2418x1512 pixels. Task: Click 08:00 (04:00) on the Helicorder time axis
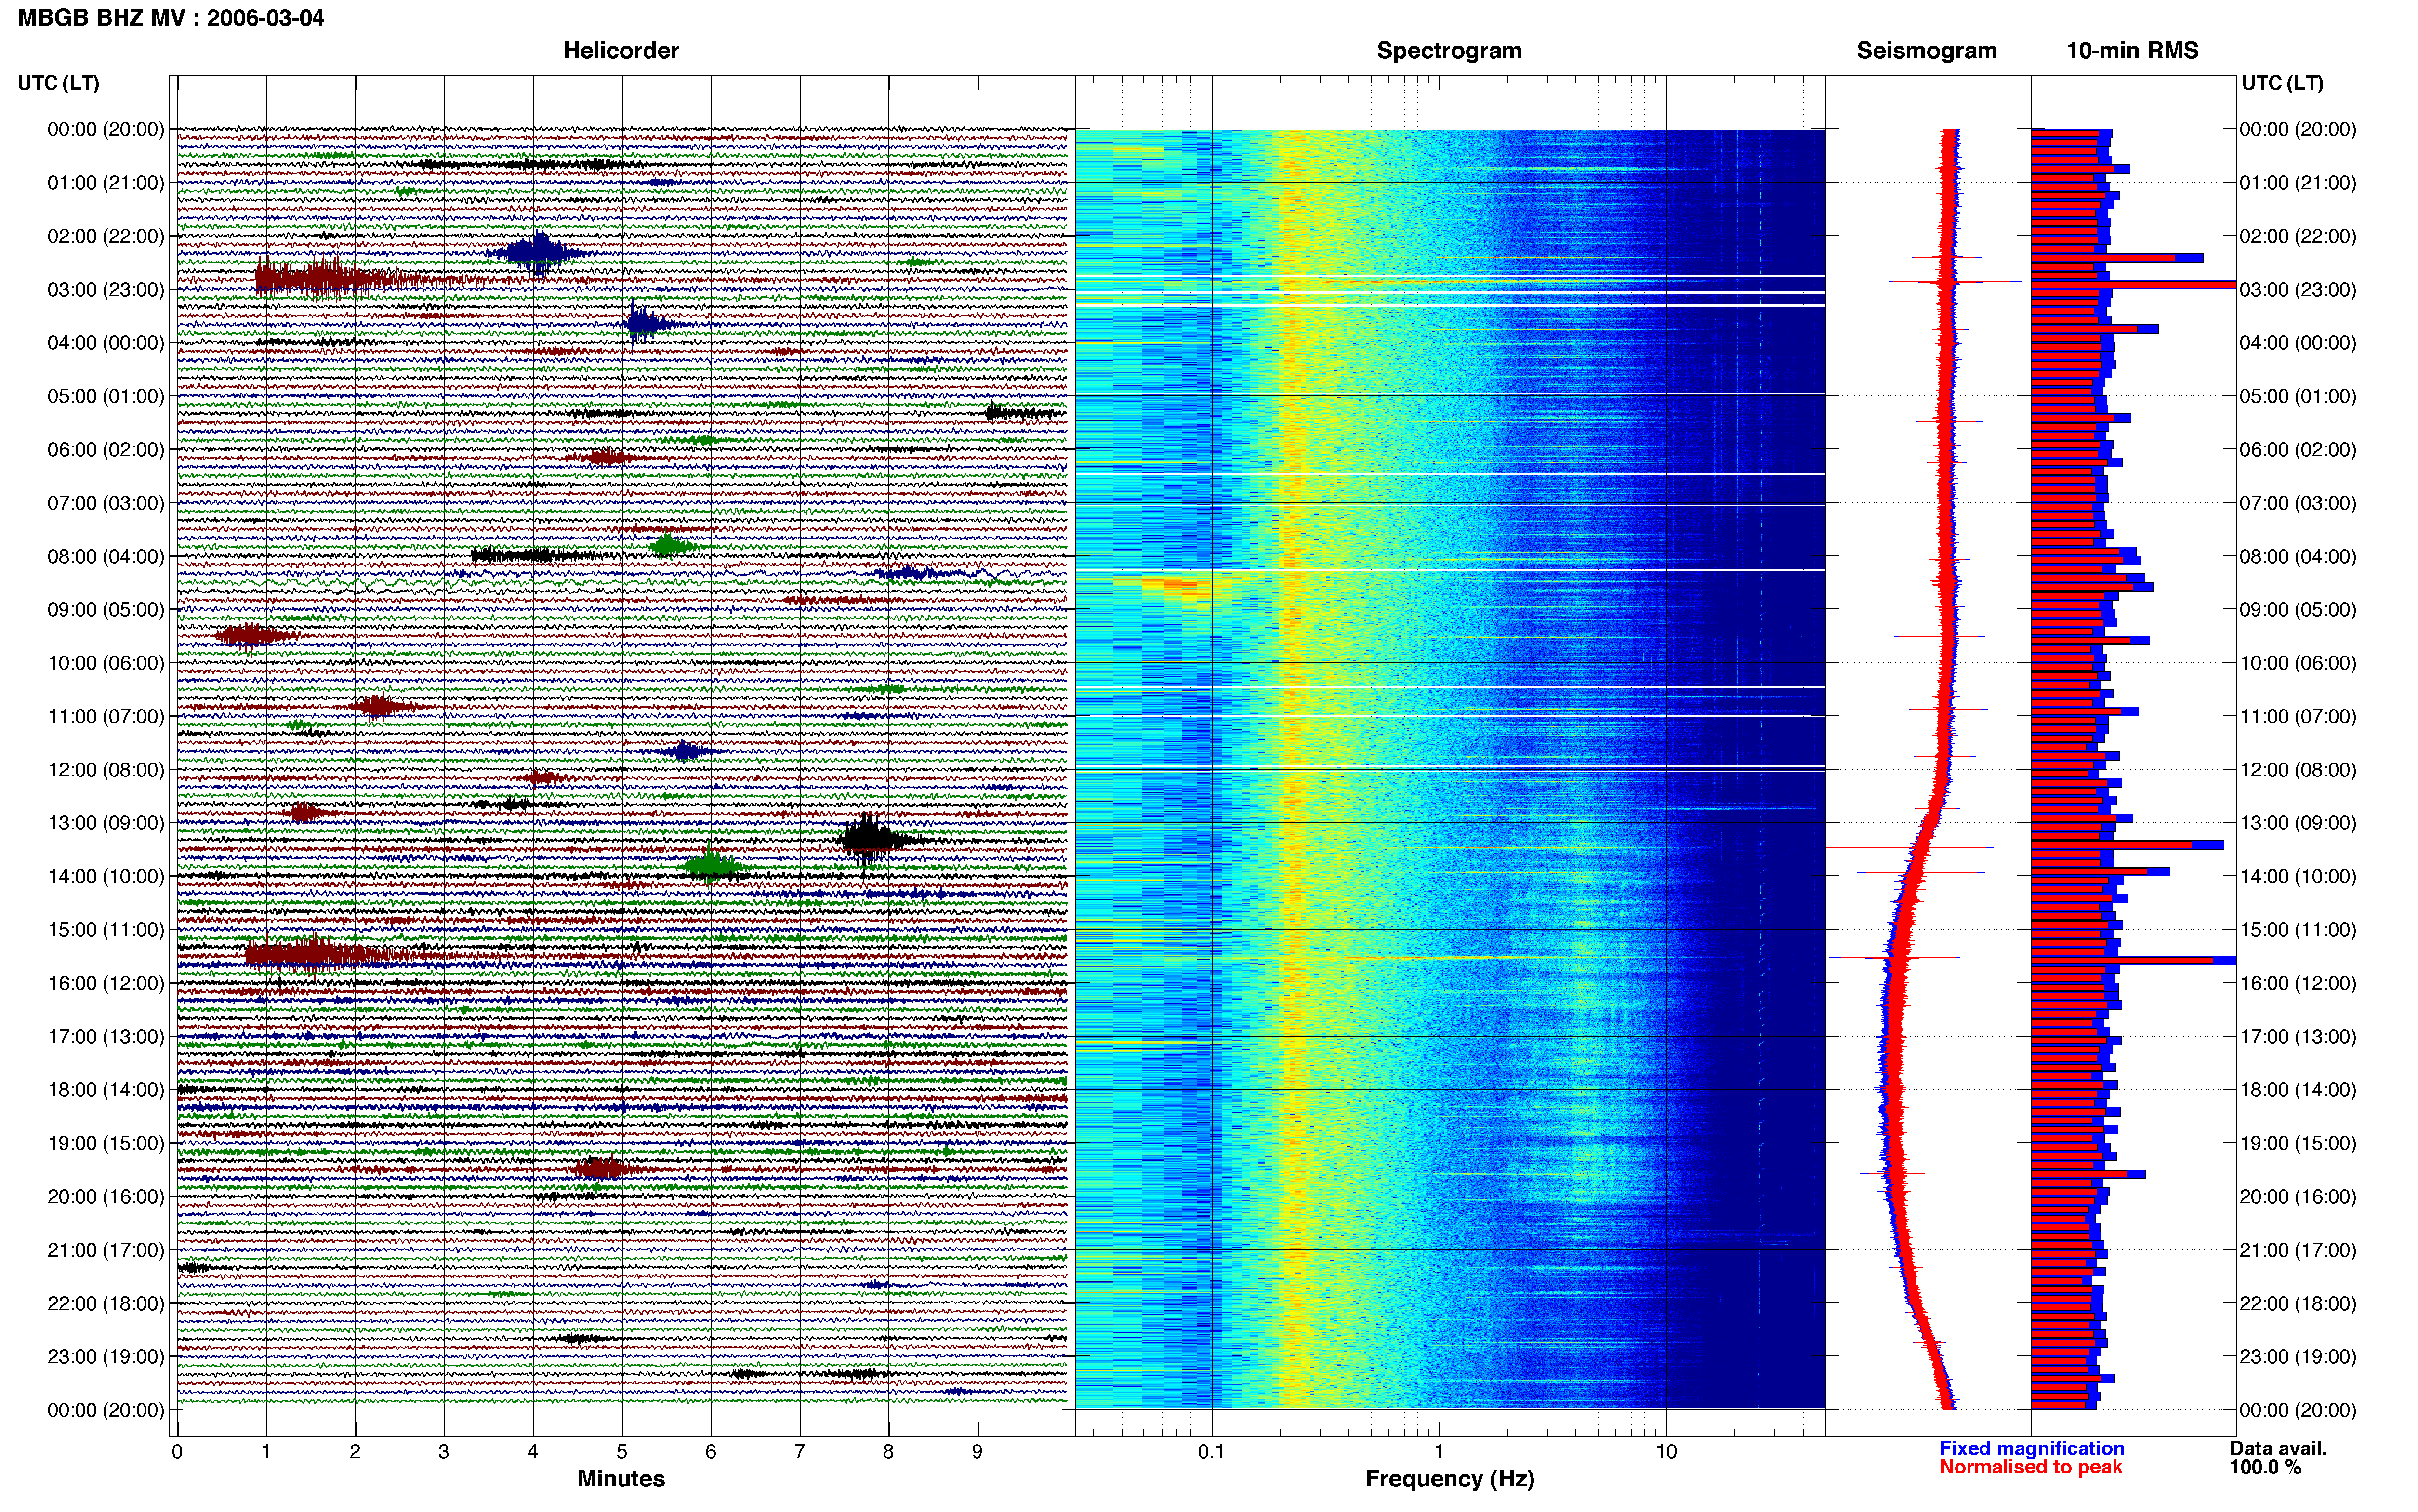click(106, 557)
